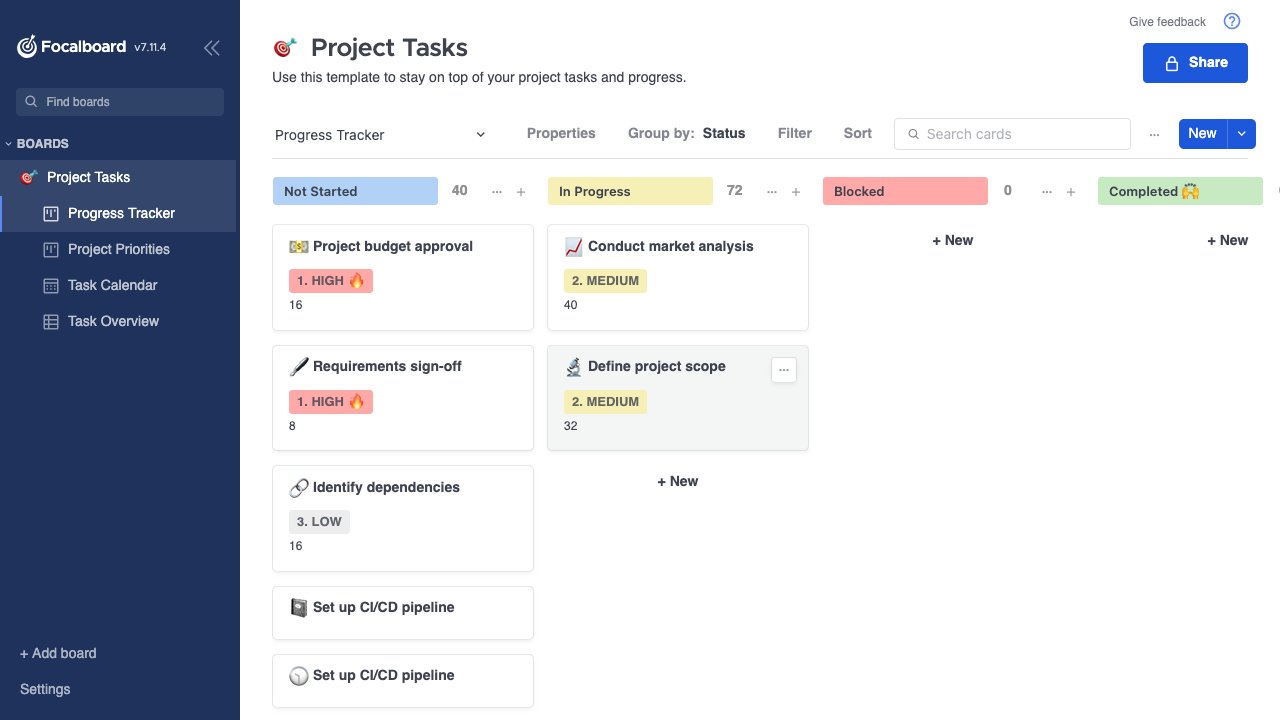Viewport: 1280px width, 720px height.
Task: Switch to the Task Calendar view
Action: 112,285
